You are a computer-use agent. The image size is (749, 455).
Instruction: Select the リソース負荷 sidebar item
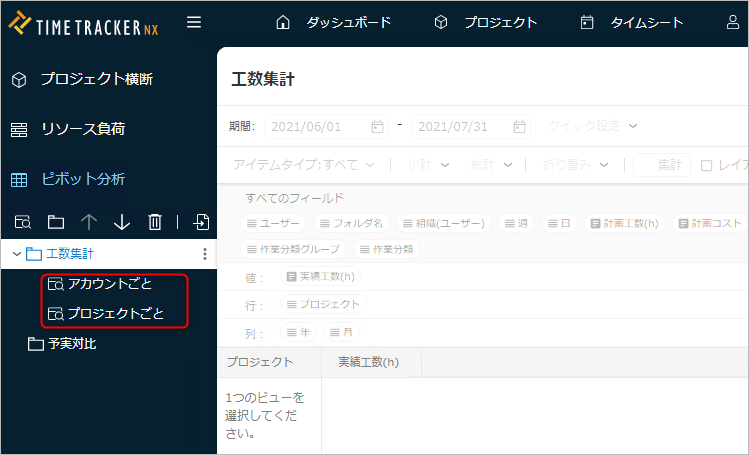point(82,129)
